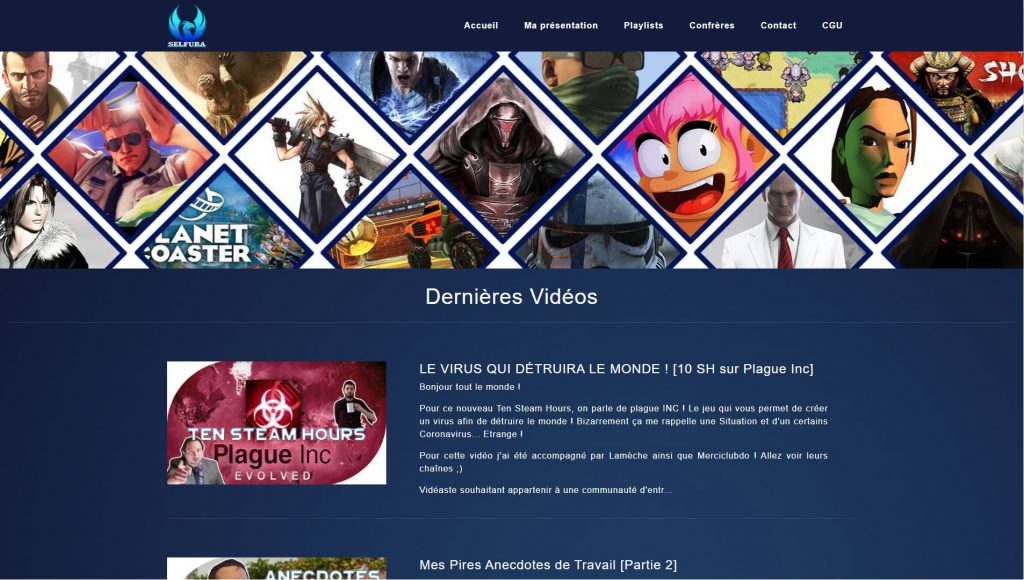The height and width of the screenshot is (580, 1024).
Task: Select the hooded Darth Revan banner tile
Action: point(503,155)
